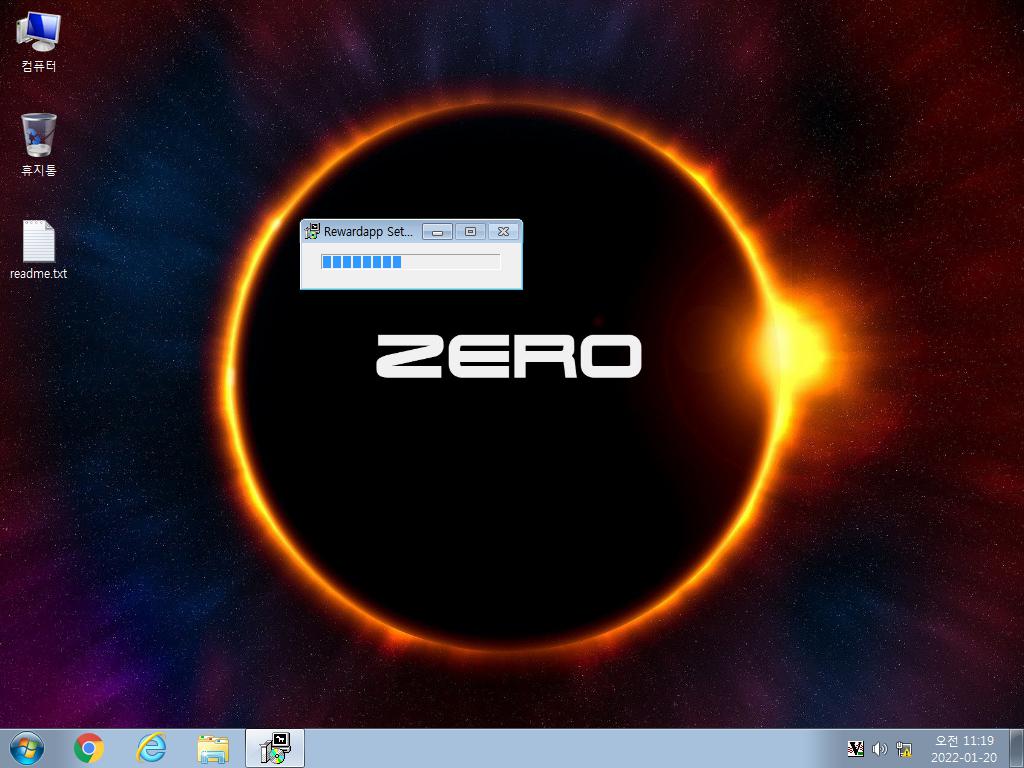Open Windows Explorer from the taskbar
The width and height of the screenshot is (1024, 768).
point(213,749)
